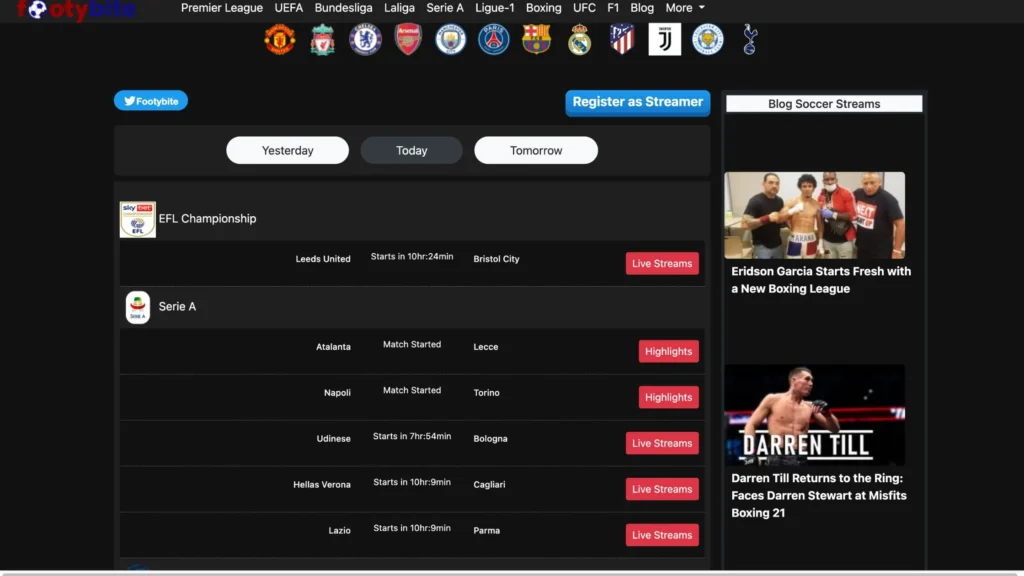This screenshot has height=576, width=1024.
Task: Click the Chelsea club badge
Action: coord(365,39)
